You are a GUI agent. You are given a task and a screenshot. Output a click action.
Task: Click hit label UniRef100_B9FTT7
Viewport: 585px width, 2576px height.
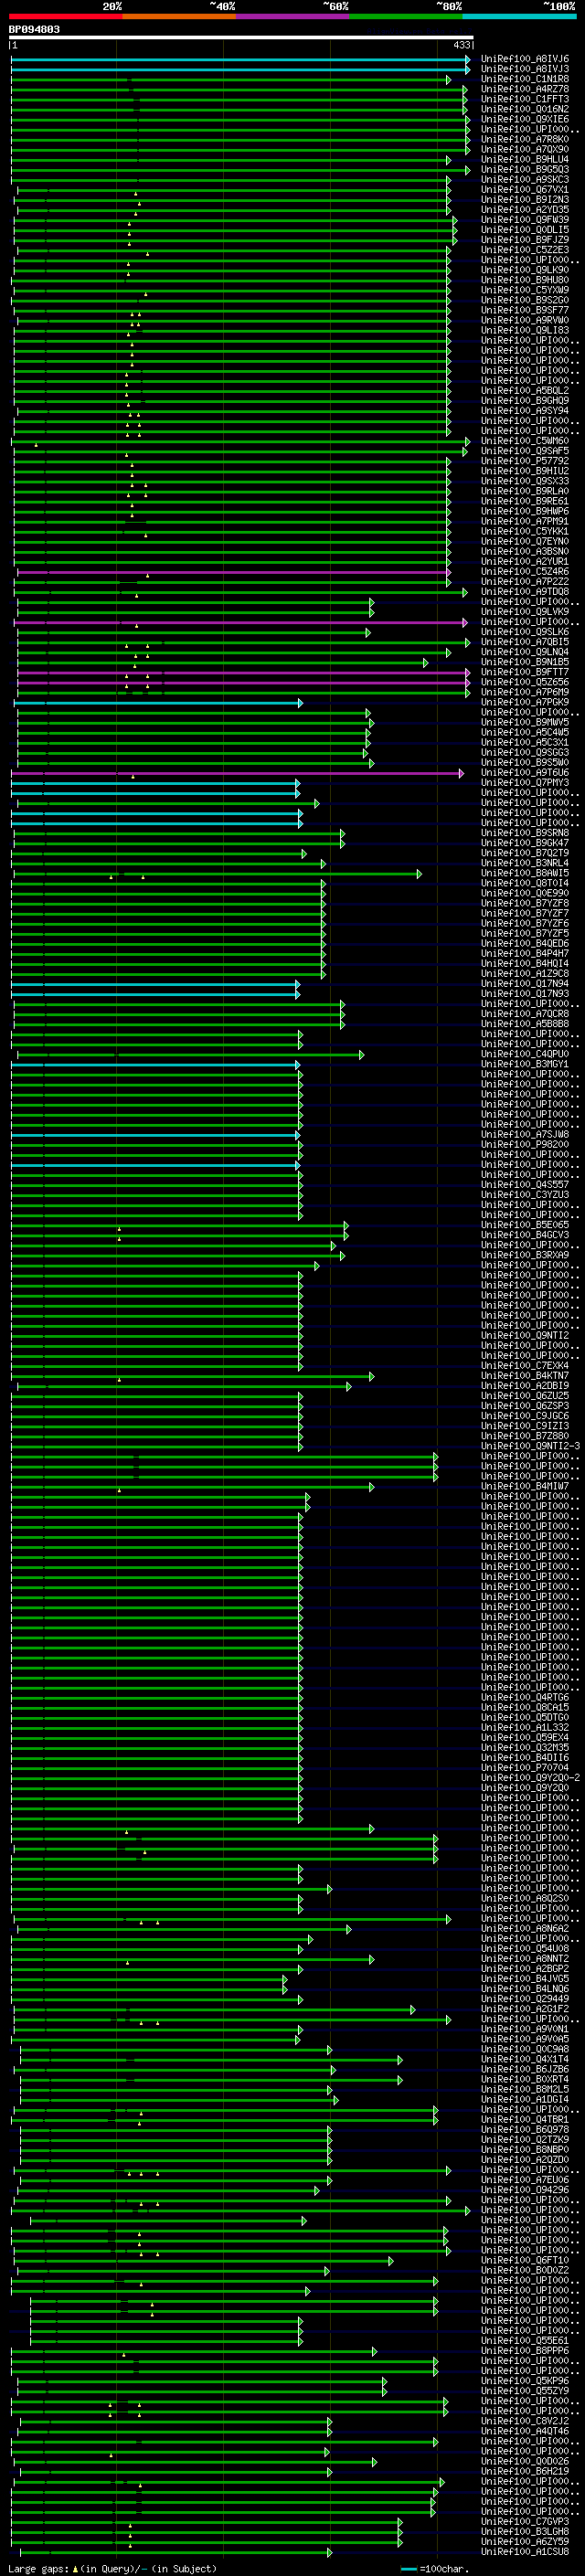coord(525,672)
